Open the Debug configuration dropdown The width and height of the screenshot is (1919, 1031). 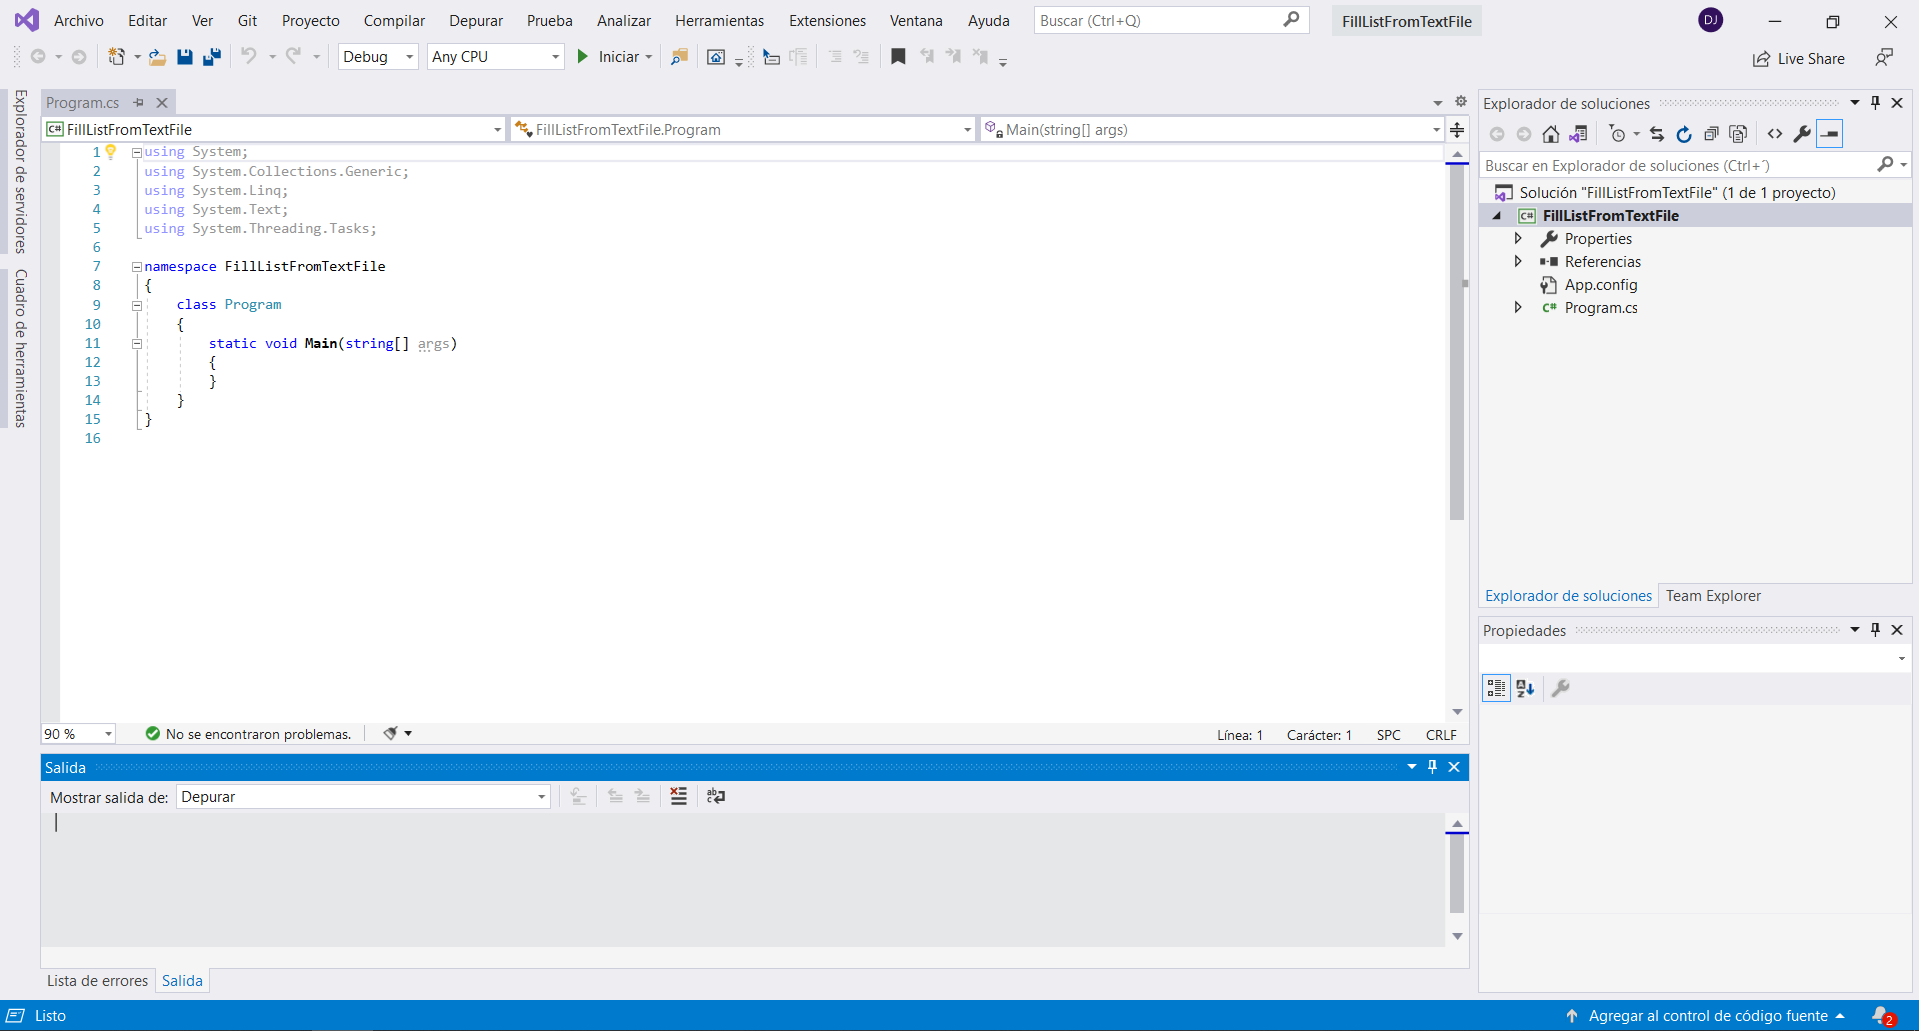click(378, 57)
